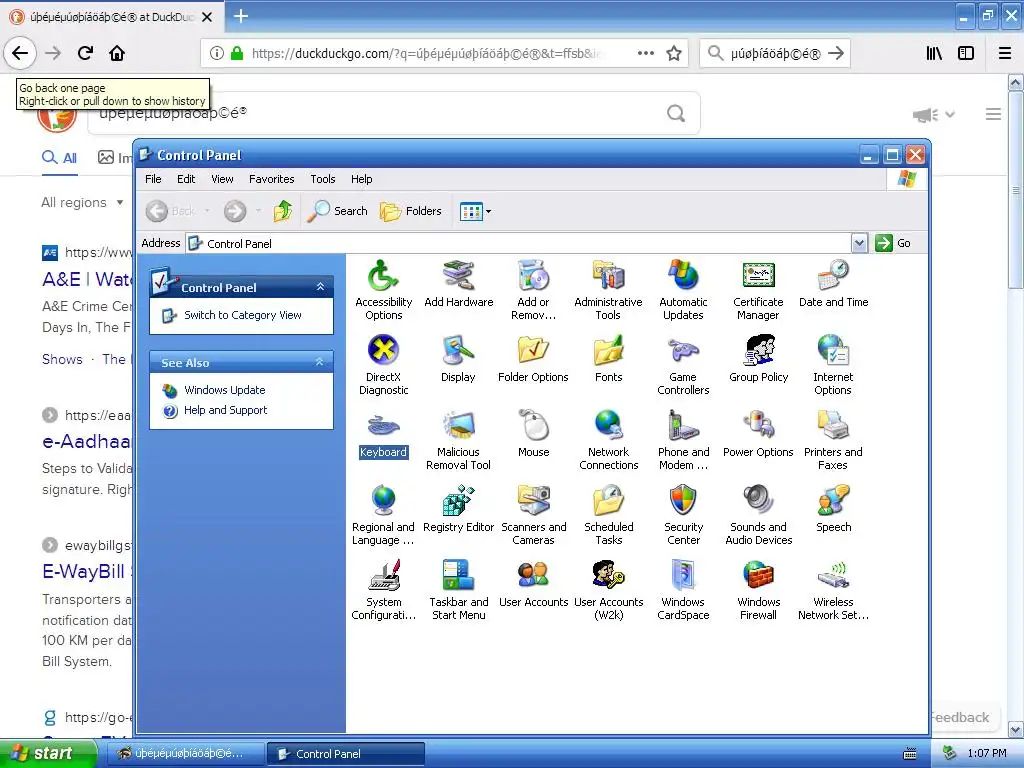Click the Go button beside Address
This screenshot has width=1024, height=768.
click(x=893, y=243)
